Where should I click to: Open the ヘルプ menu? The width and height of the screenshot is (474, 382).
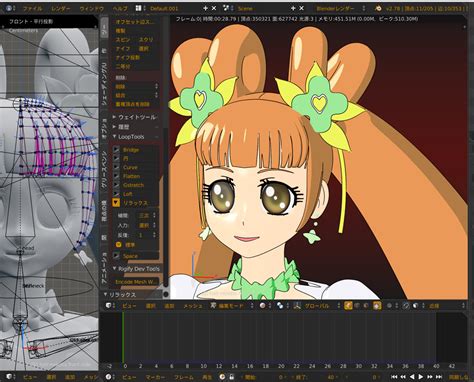pyautogui.click(x=120, y=8)
